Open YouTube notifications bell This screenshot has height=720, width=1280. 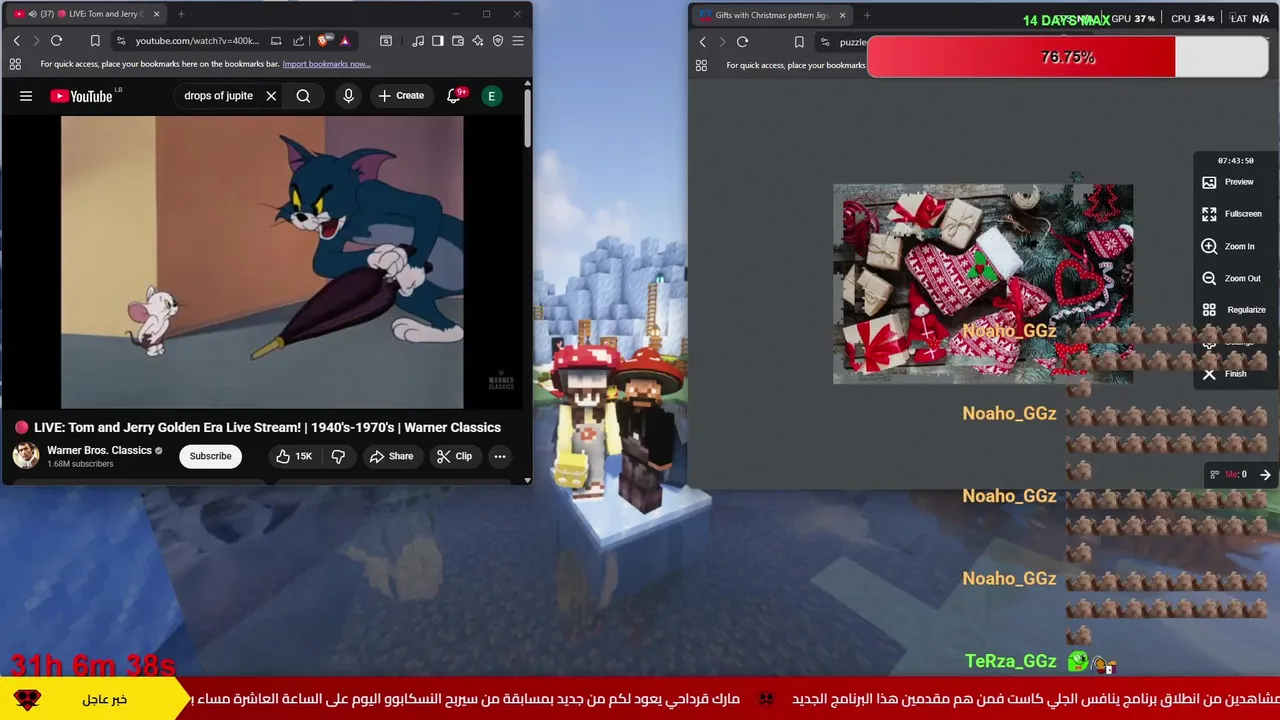[x=454, y=96]
